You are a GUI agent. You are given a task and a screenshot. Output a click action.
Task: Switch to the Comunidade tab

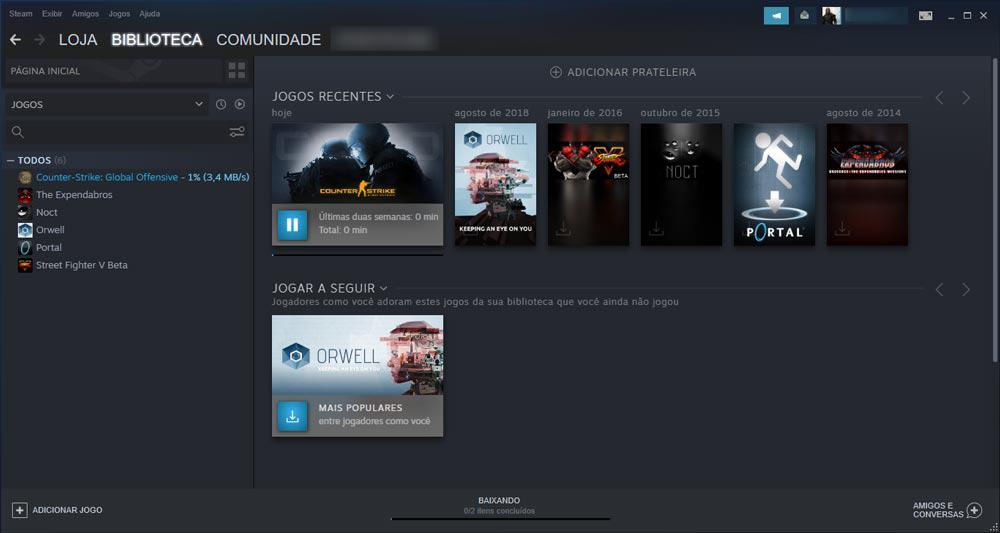pyautogui.click(x=268, y=40)
